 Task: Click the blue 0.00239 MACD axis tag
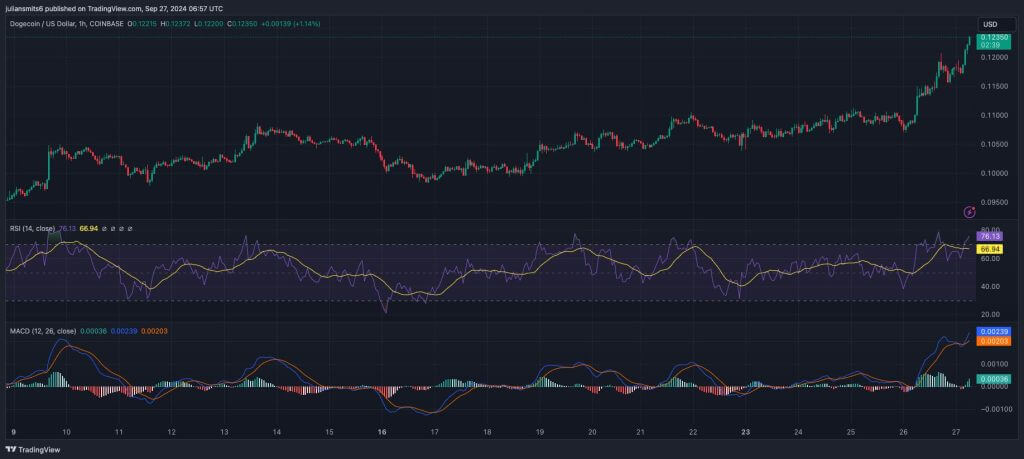(x=993, y=331)
